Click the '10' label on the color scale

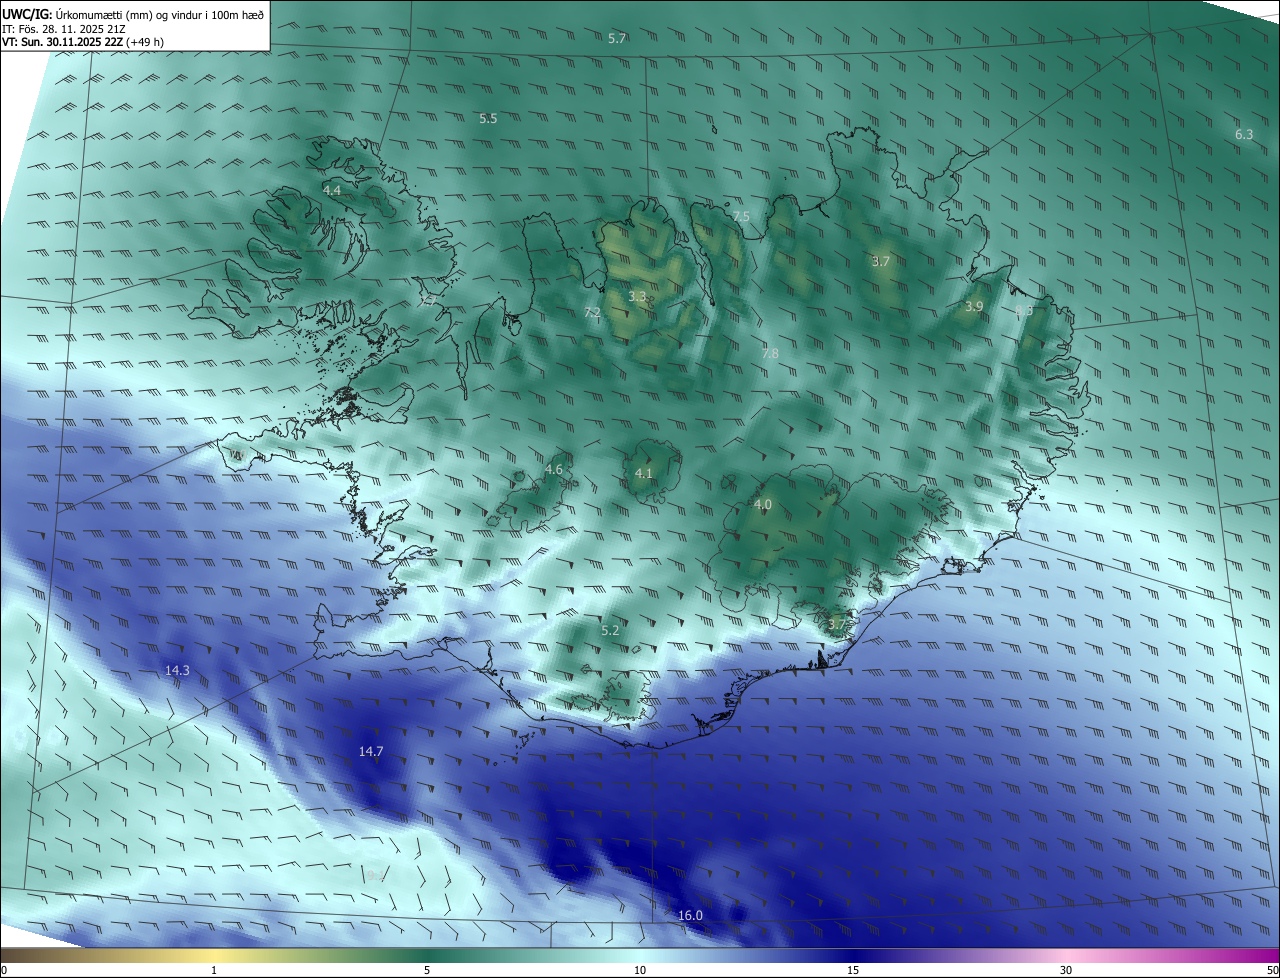click(x=640, y=970)
